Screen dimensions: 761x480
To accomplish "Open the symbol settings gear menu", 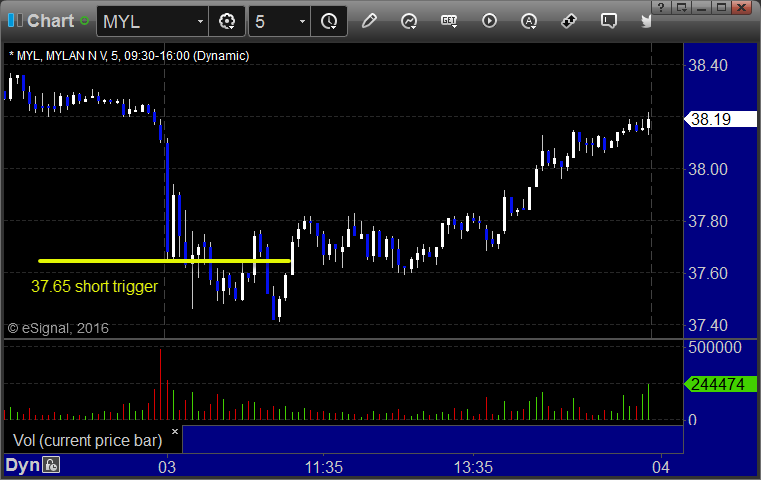I will point(227,21).
